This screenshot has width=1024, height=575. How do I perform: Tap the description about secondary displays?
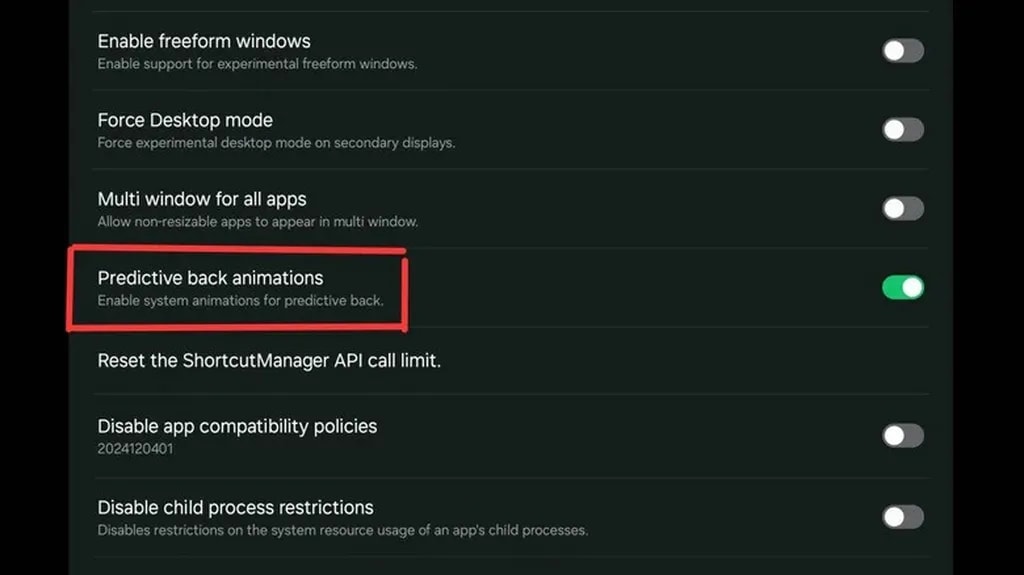(276, 143)
